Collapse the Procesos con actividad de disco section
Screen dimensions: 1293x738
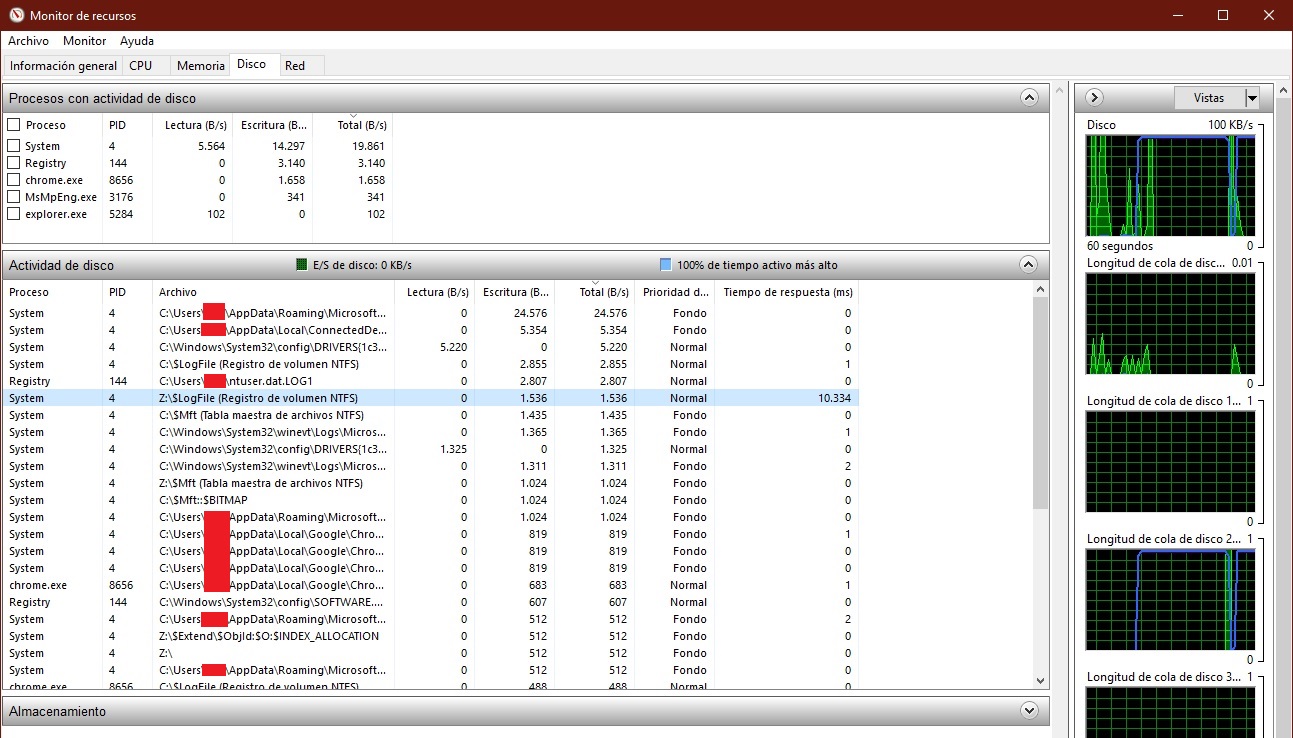click(x=1029, y=98)
